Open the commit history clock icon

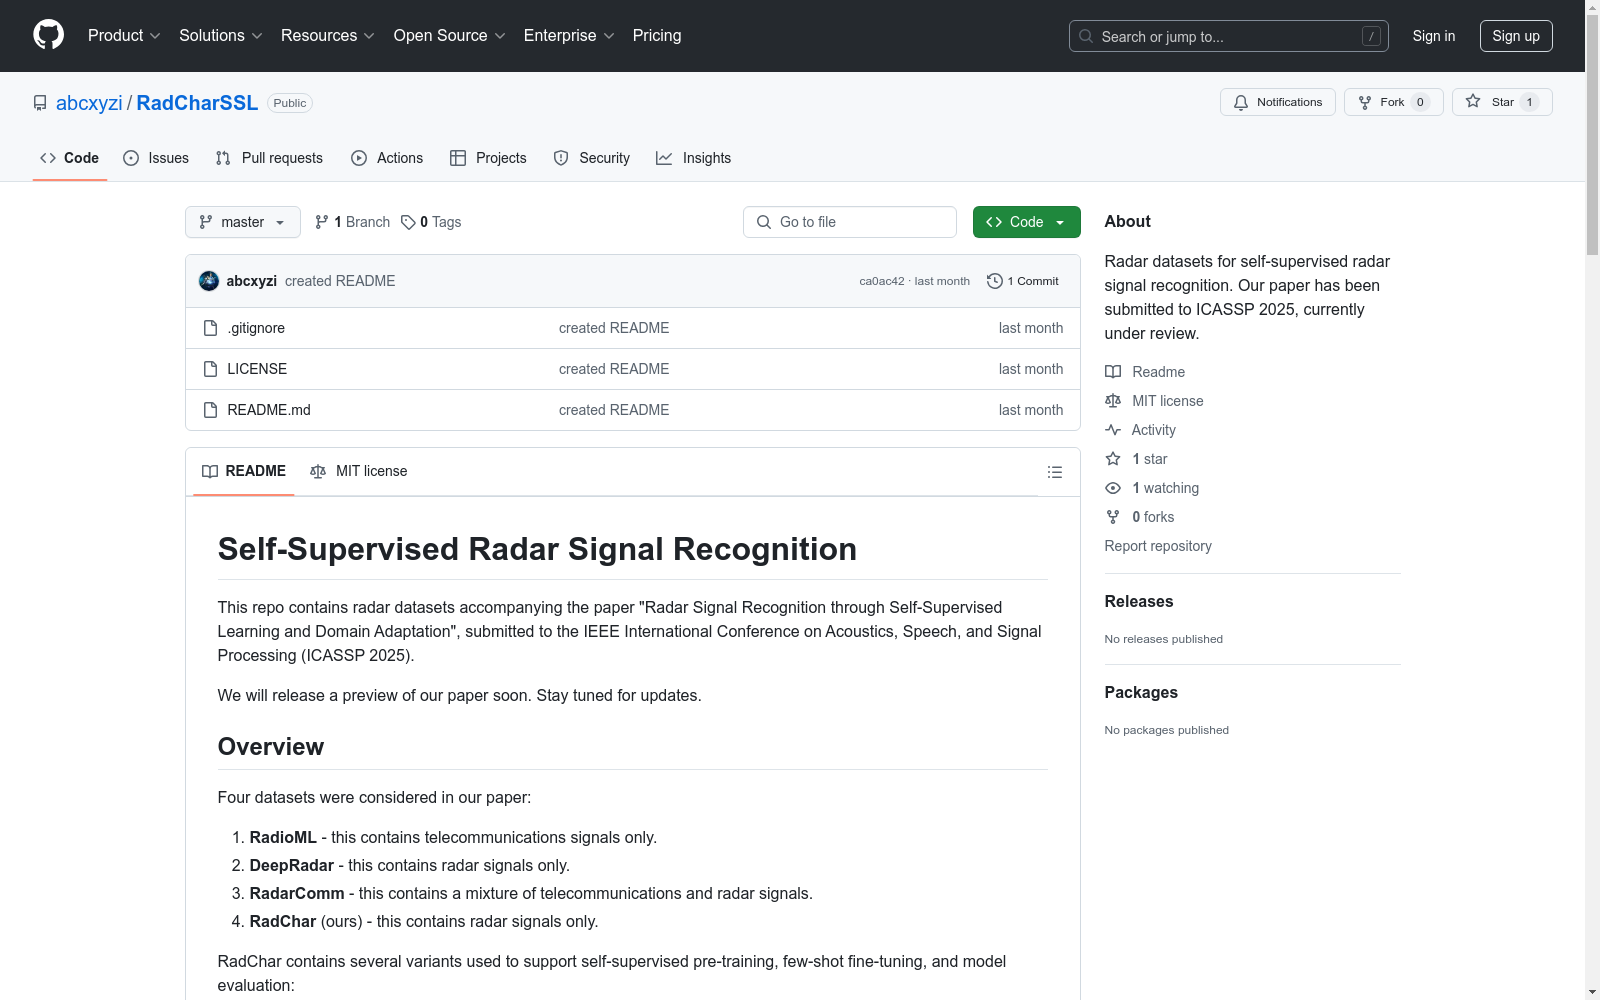994,281
